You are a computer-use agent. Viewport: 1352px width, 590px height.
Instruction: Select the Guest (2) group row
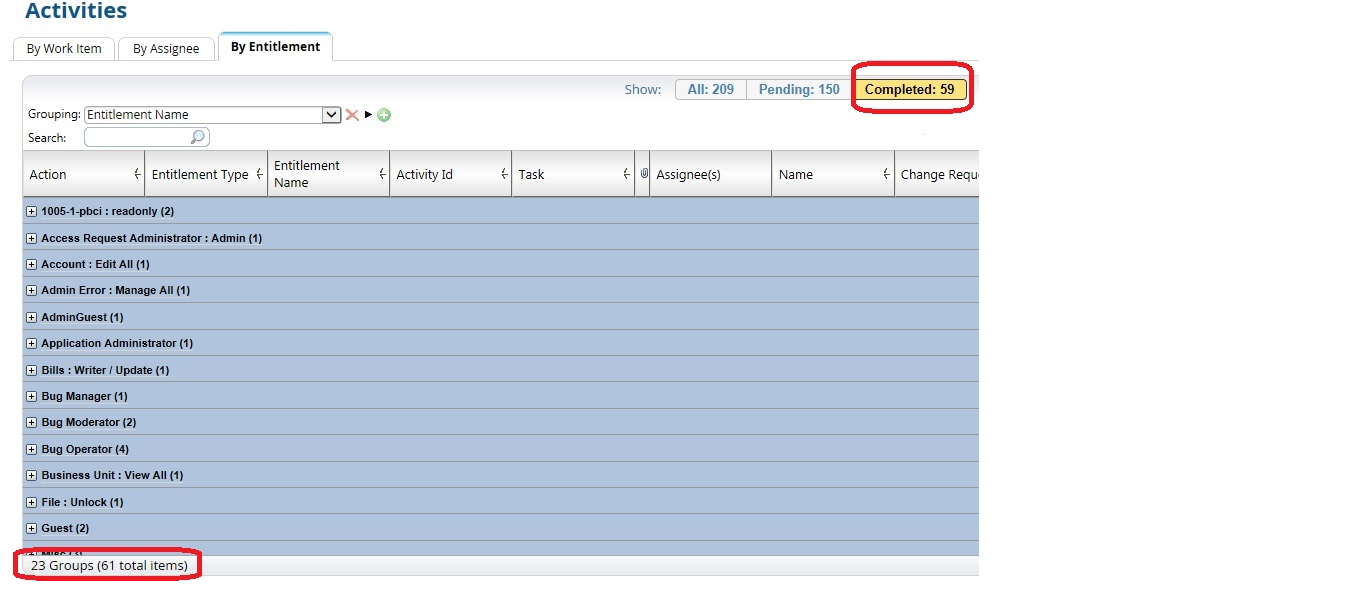(62, 527)
